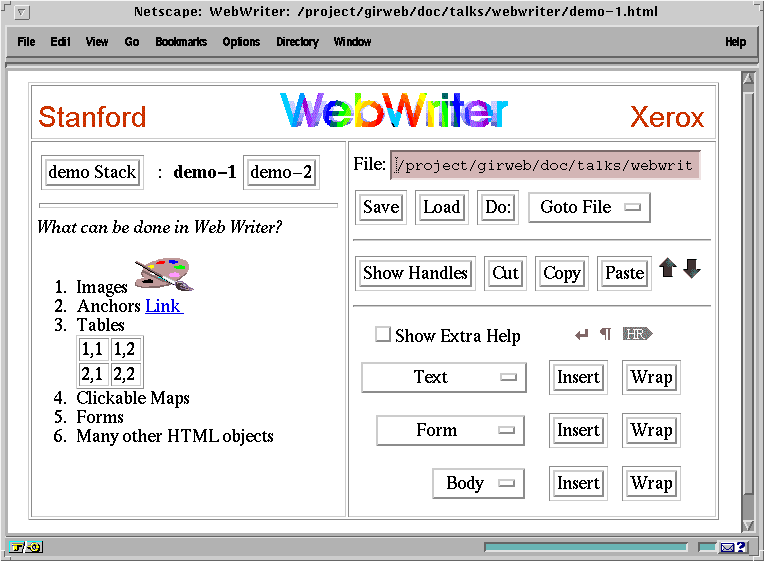This screenshot has width=764, height=561.
Task: Click table cell 2,1
Action: click(93, 374)
